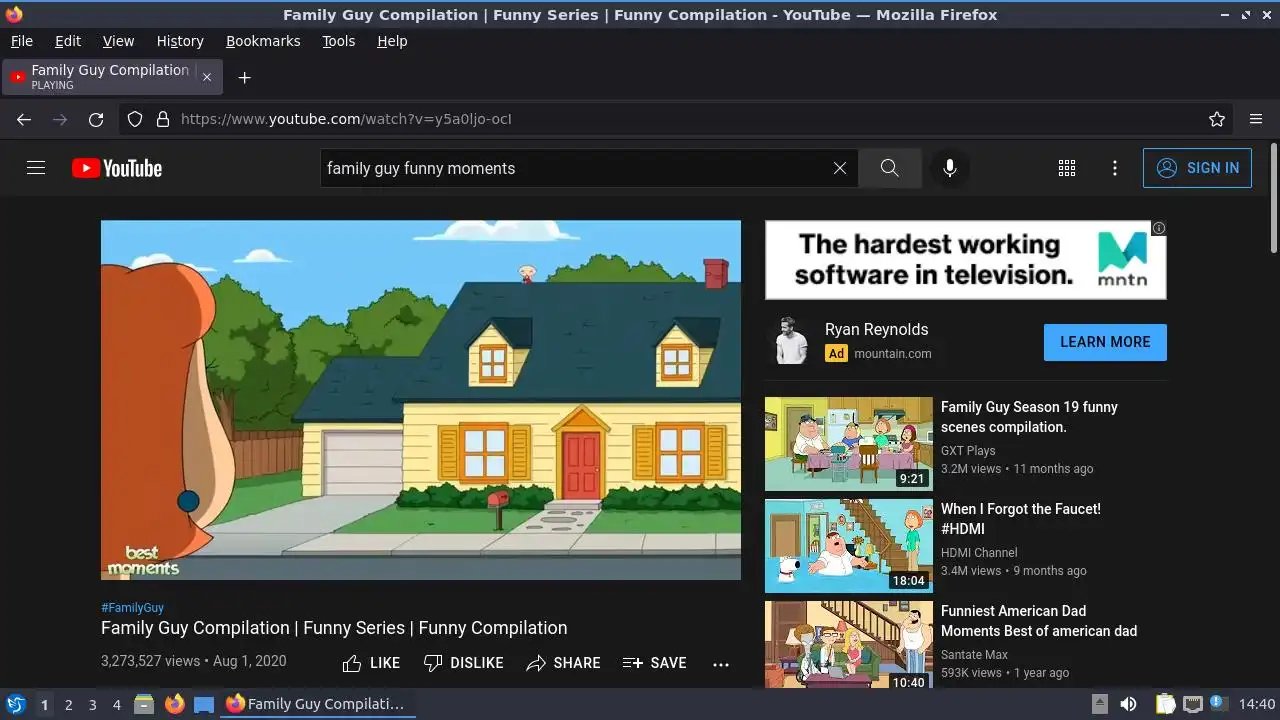Click the SIGN IN button
Viewport: 1280px width, 720px height.
[1197, 168]
